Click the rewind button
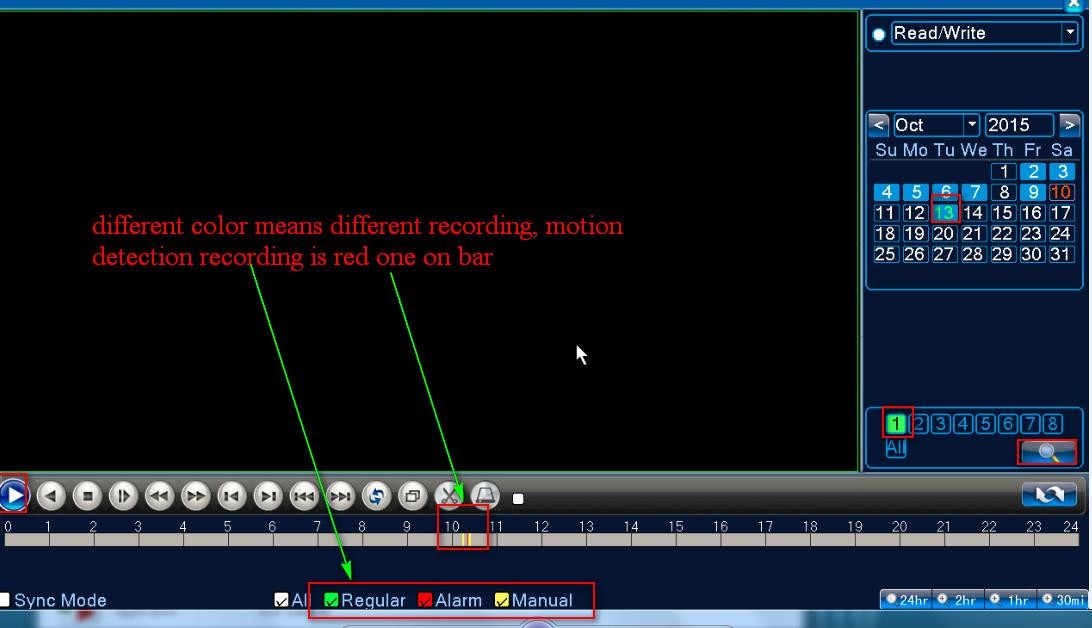Viewport: 1092px width, 628px height. 159,495
